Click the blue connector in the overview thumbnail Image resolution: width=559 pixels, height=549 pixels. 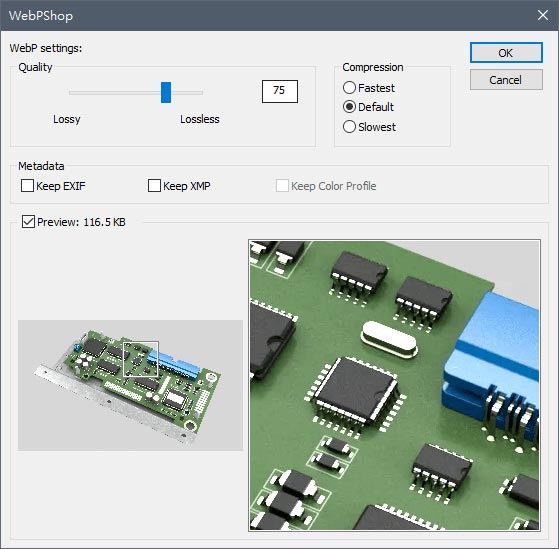(x=175, y=365)
